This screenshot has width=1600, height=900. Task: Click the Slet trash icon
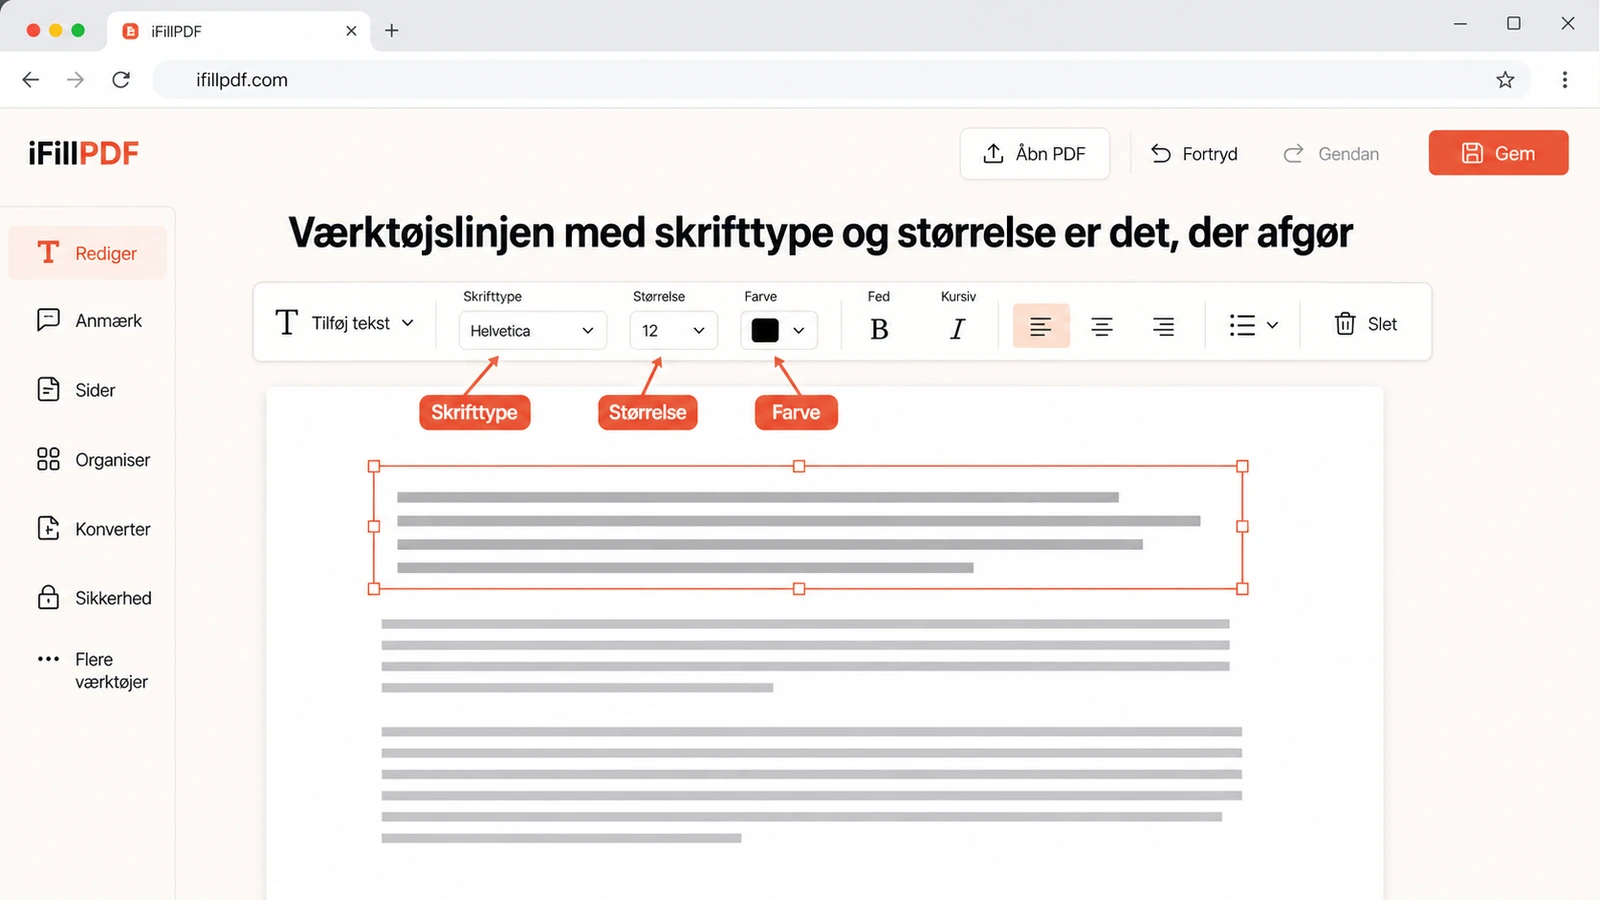click(x=1345, y=323)
